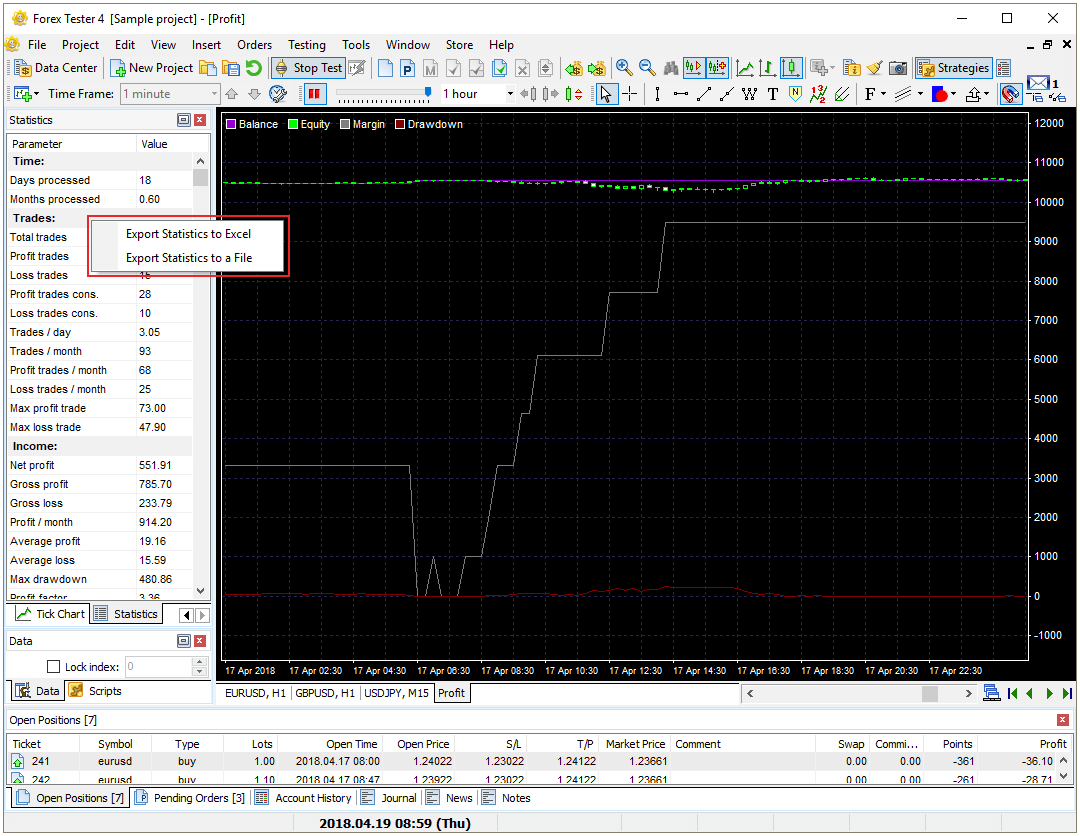Open the File menu

[x=37, y=45]
